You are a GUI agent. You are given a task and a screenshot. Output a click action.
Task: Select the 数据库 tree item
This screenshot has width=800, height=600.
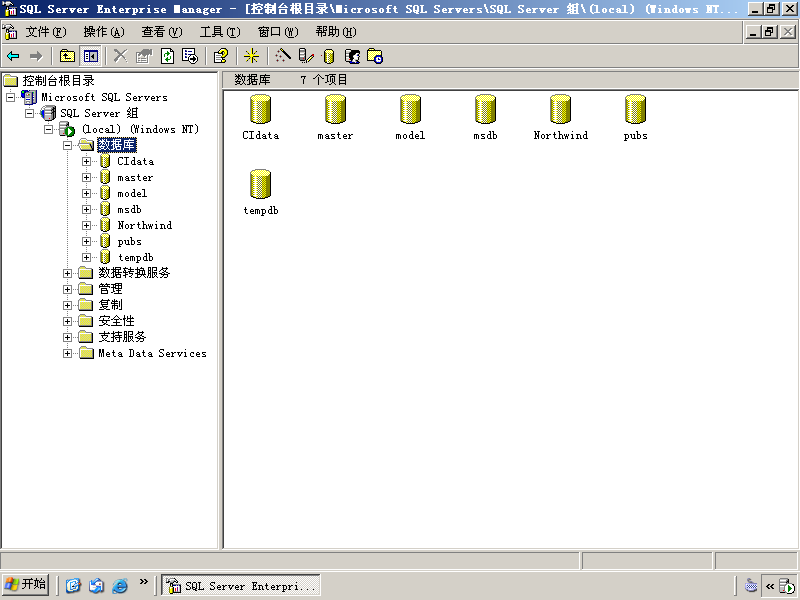(117, 145)
